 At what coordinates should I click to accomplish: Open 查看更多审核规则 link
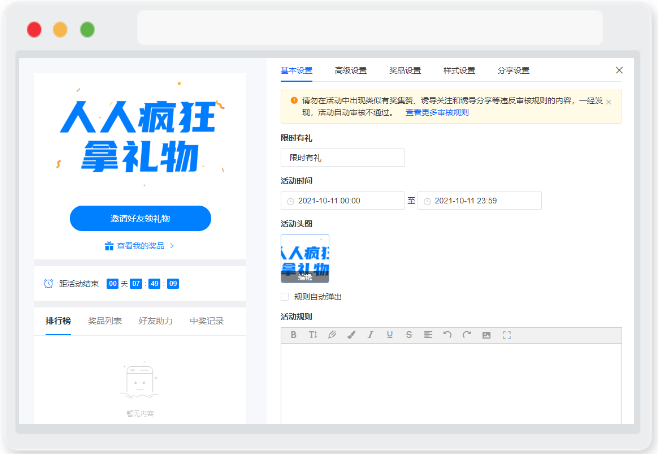pyautogui.click(x=437, y=112)
